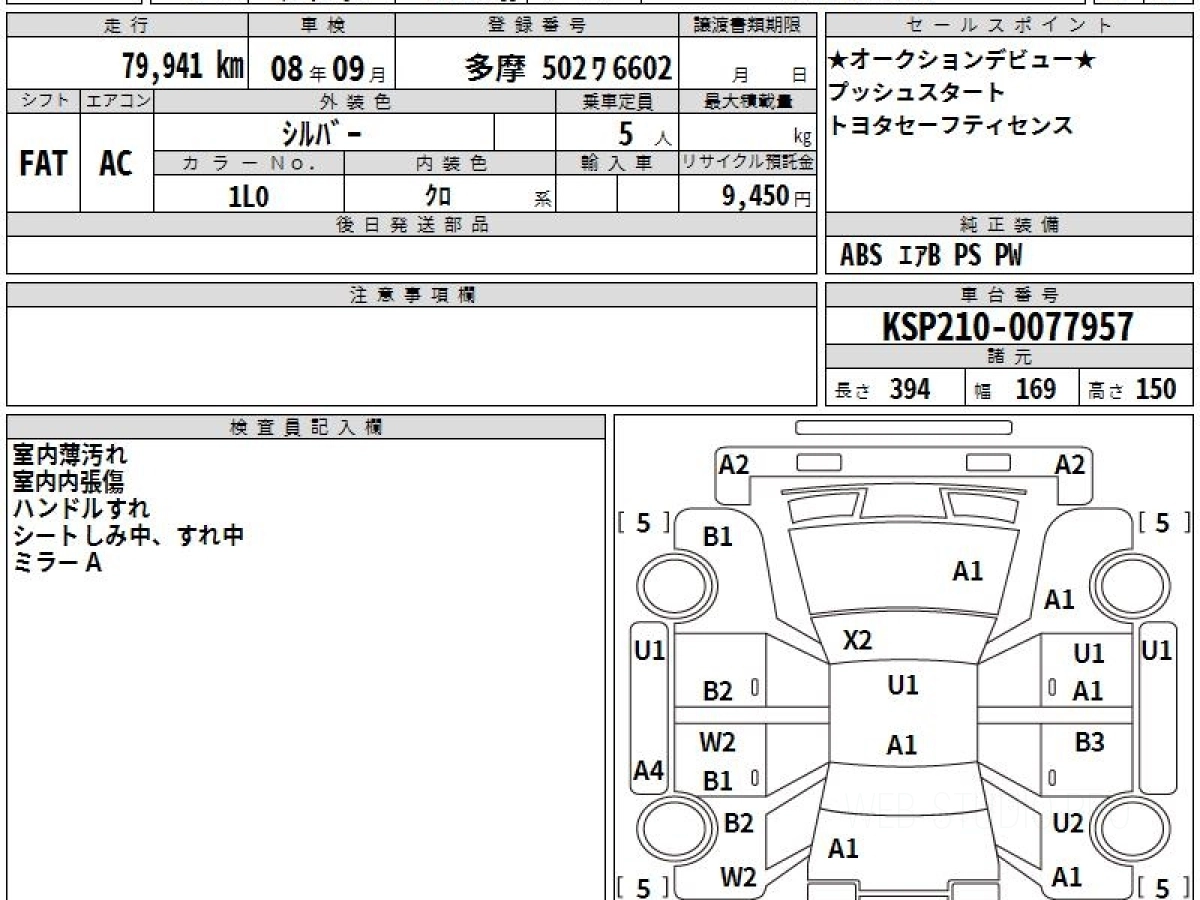The image size is (1200, 900).
Task: Select the シルバー exterior color value
Action: (x=323, y=134)
